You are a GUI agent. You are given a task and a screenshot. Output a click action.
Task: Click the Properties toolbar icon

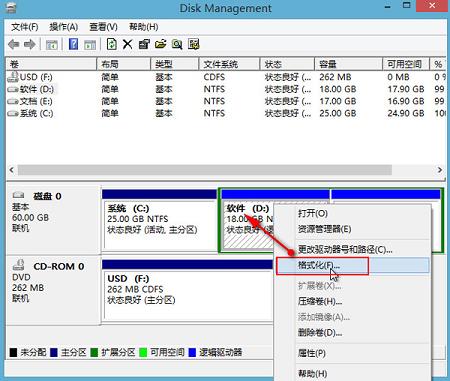pos(144,44)
